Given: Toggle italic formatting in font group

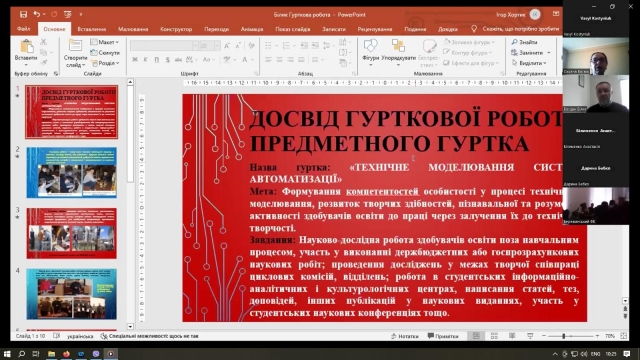Looking at the screenshot, I should [145, 60].
